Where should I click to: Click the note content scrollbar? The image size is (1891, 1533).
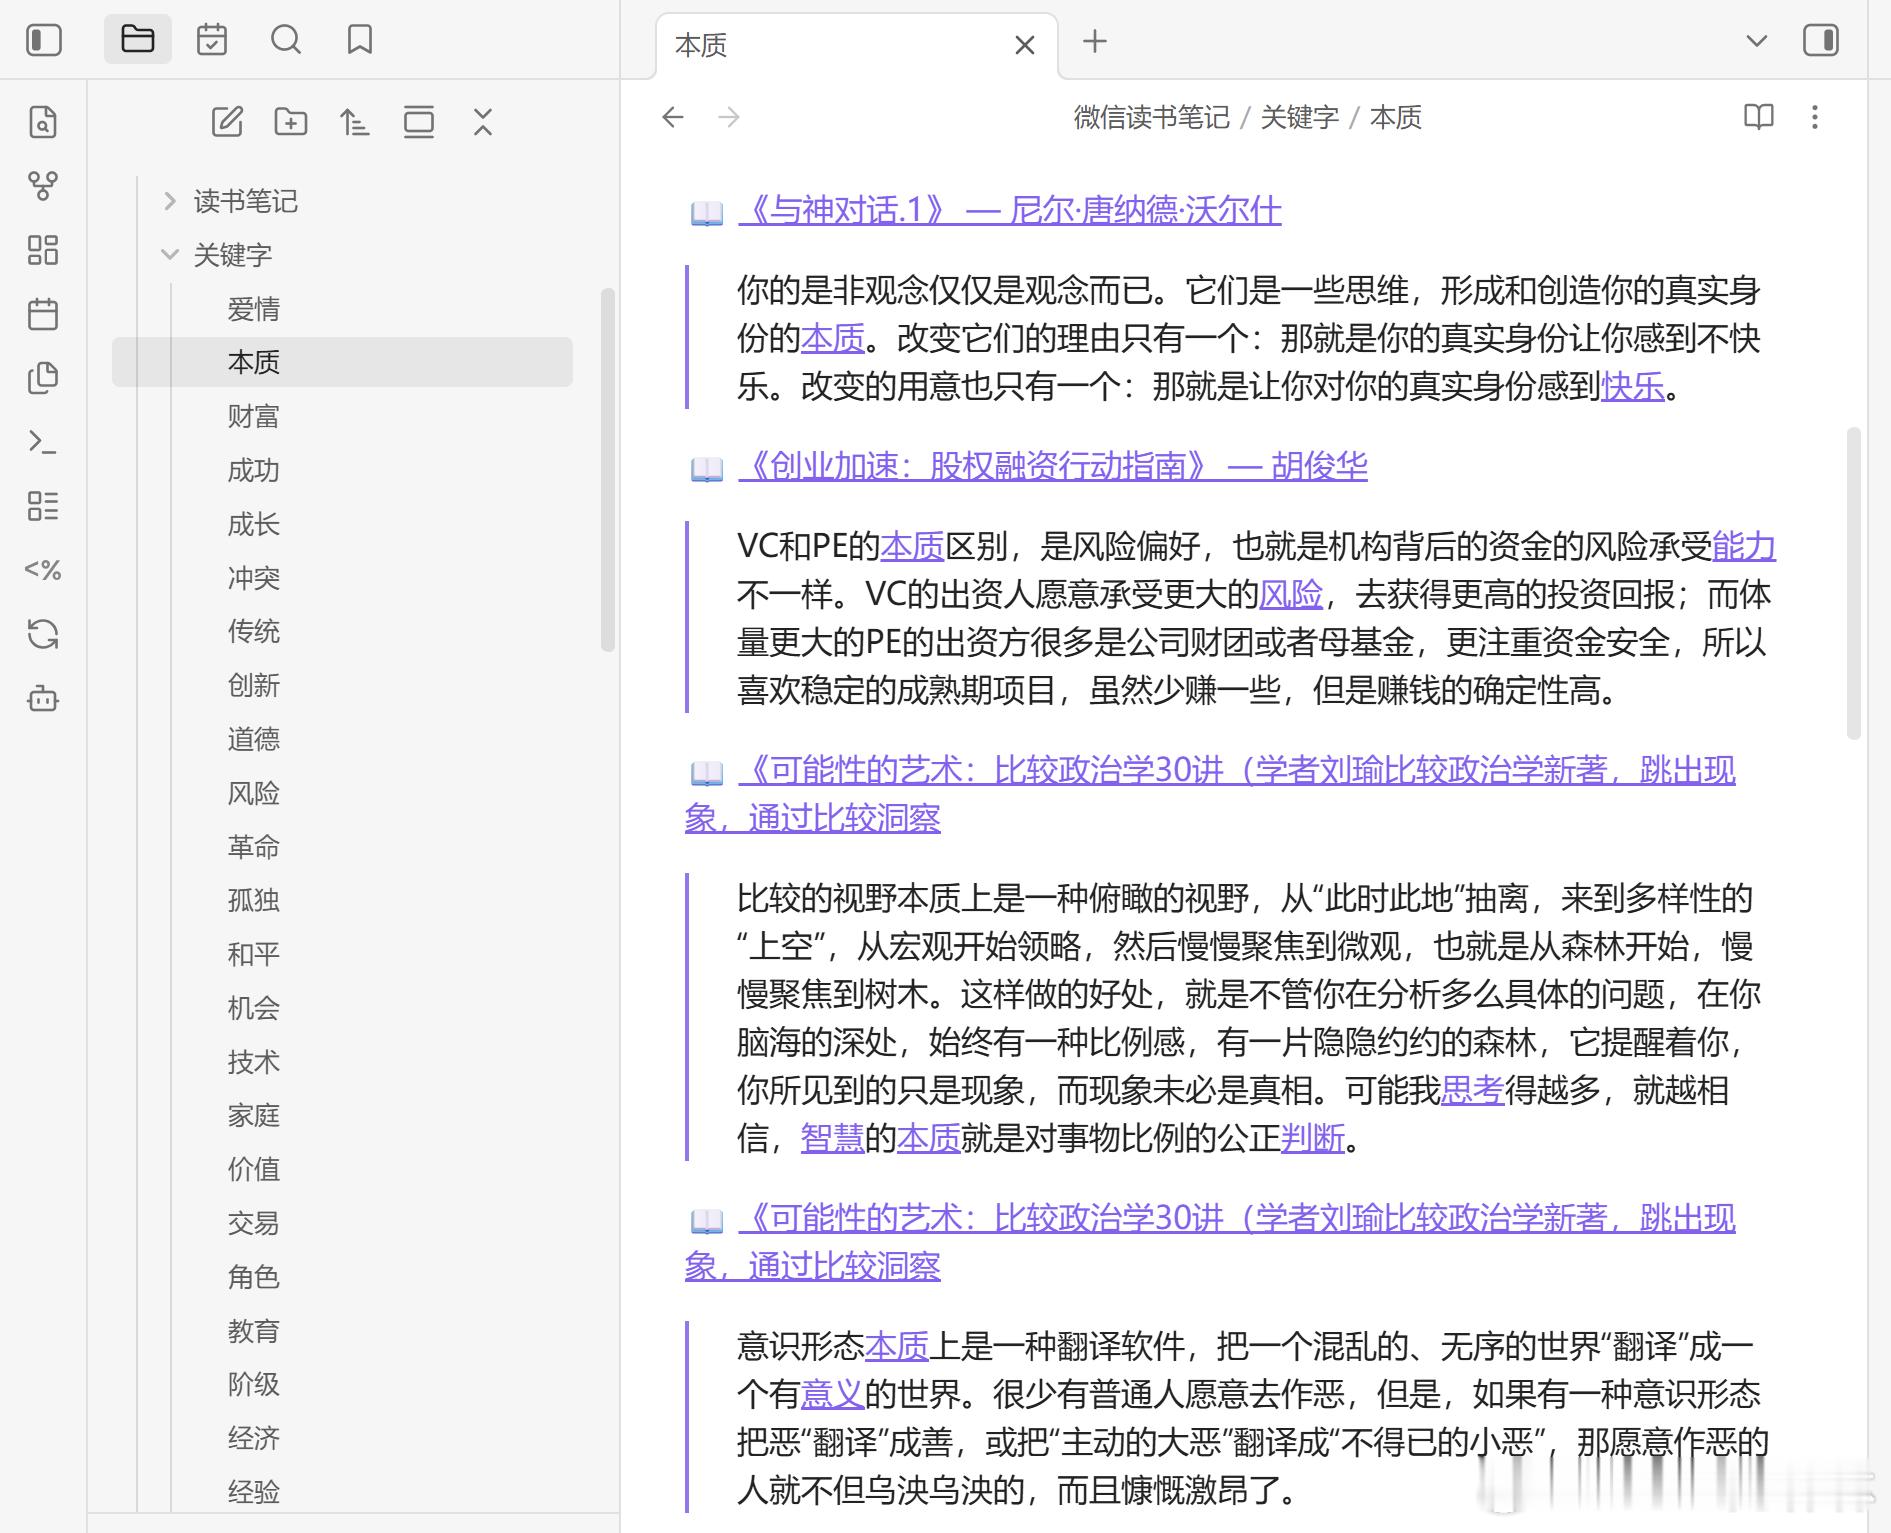click(x=1853, y=583)
